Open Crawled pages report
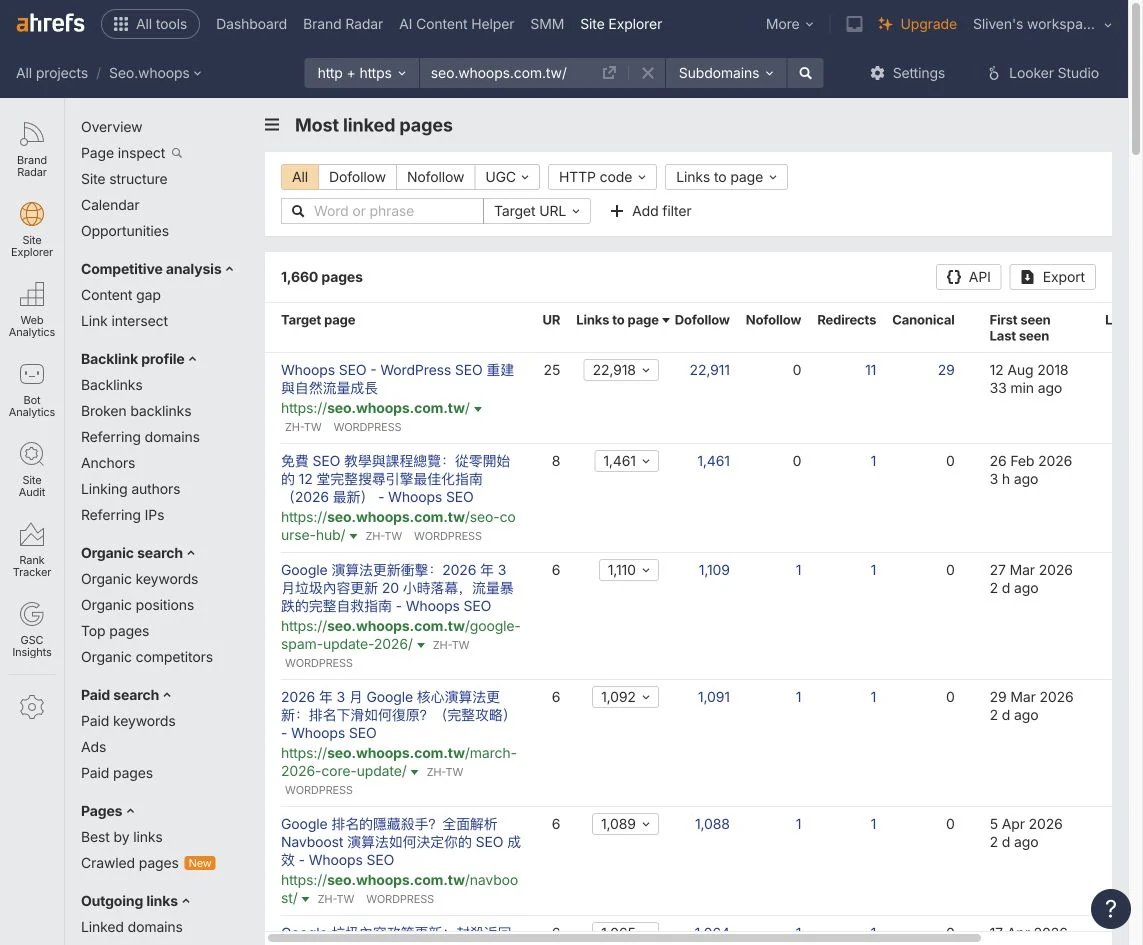 click(x=130, y=863)
